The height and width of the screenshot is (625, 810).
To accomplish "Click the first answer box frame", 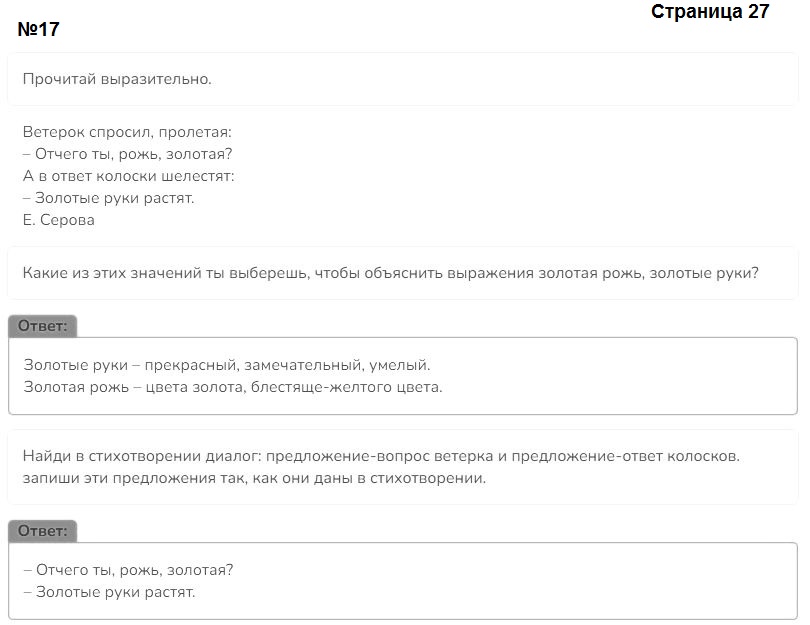I will pos(403,376).
